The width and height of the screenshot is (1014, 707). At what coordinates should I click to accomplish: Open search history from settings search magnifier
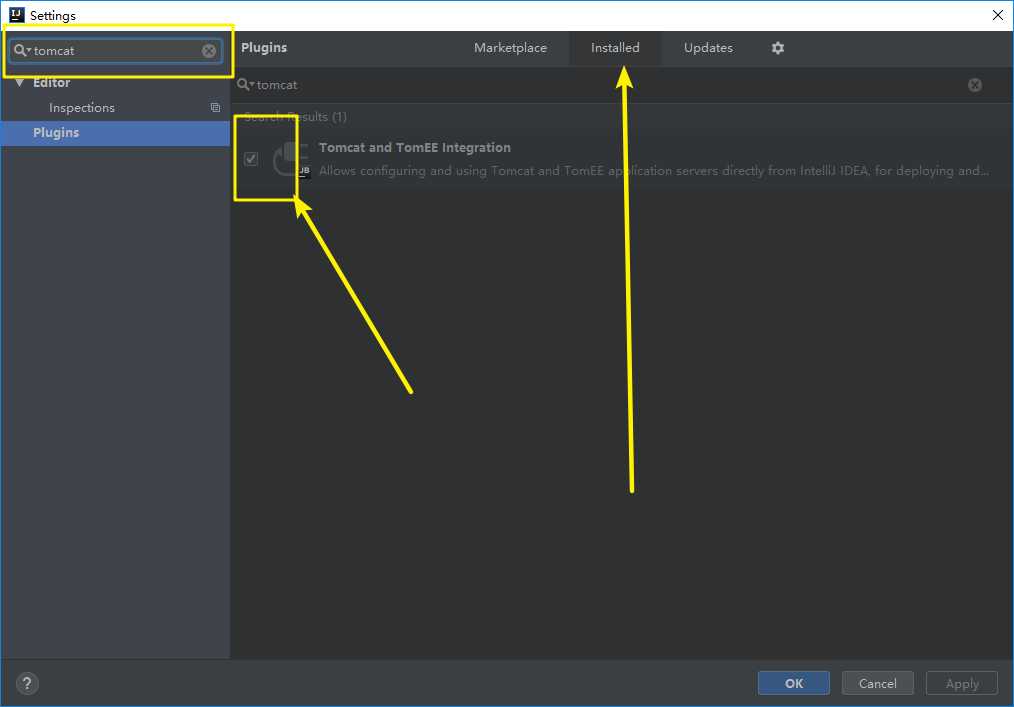(x=22, y=50)
